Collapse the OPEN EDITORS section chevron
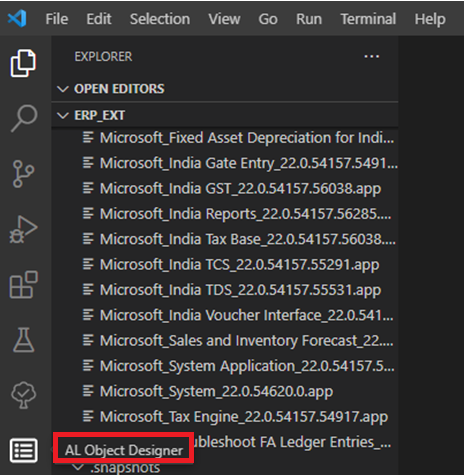This screenshot has height=475, width=466. (x=63, y=89)
